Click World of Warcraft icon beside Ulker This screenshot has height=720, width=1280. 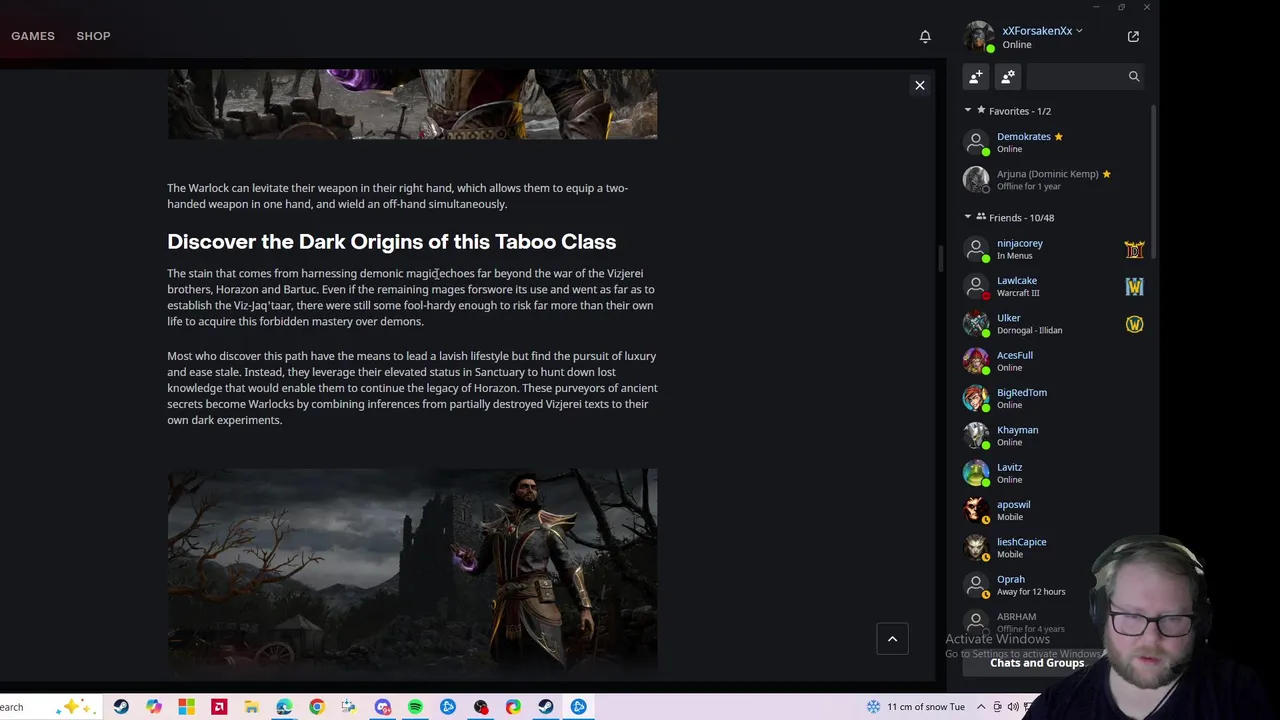point(1134,324)
